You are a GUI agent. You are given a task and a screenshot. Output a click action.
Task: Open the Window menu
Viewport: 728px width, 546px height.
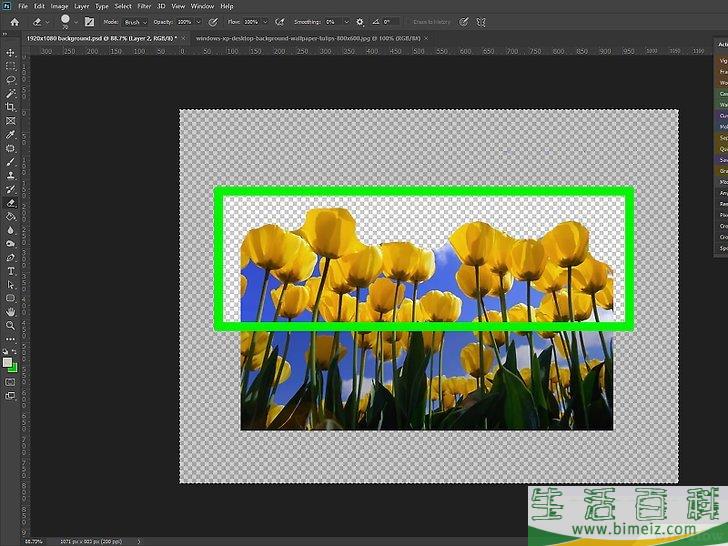pos(202,6)
